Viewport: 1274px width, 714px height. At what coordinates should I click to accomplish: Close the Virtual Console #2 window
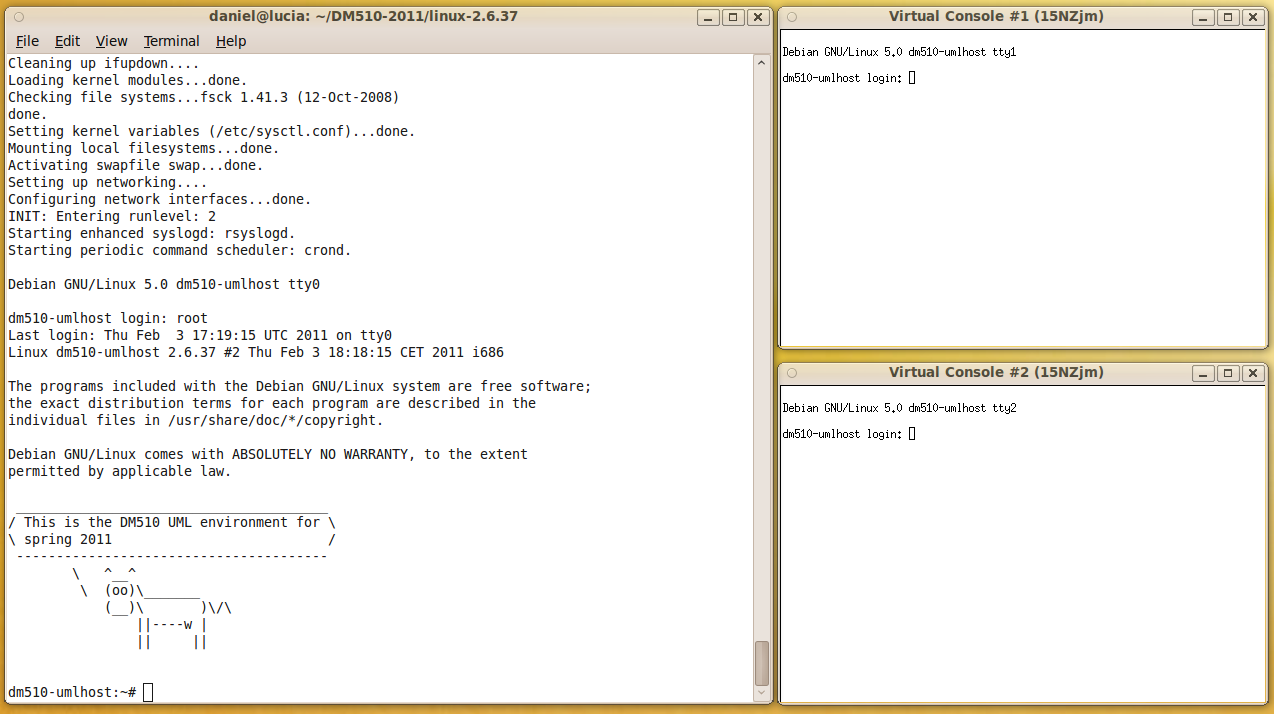tap(1252, 372)
